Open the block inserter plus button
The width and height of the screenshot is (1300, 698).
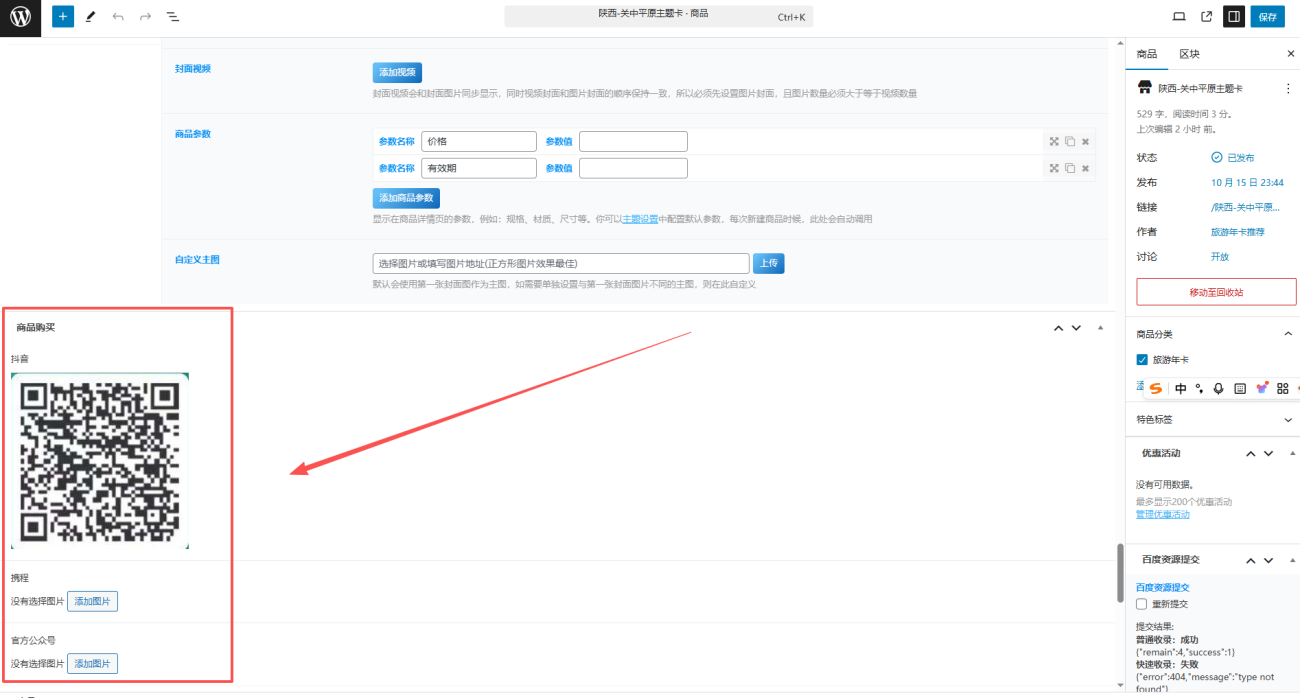pyautogui.click(x=63, y=17)
